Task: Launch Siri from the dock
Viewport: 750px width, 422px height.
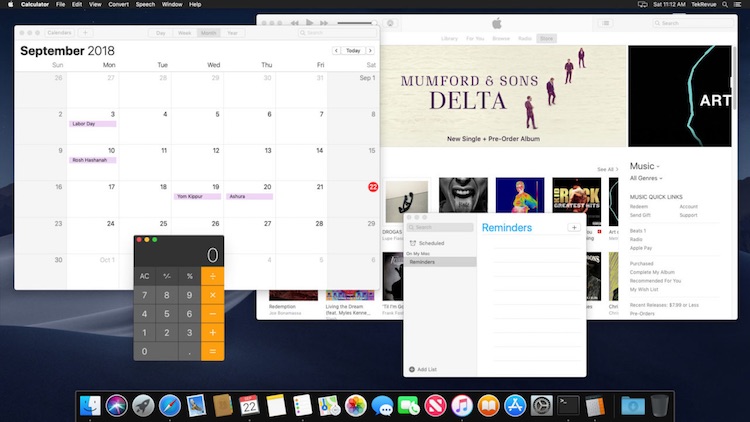Action: pyautogui.click(x=117, y=406)
